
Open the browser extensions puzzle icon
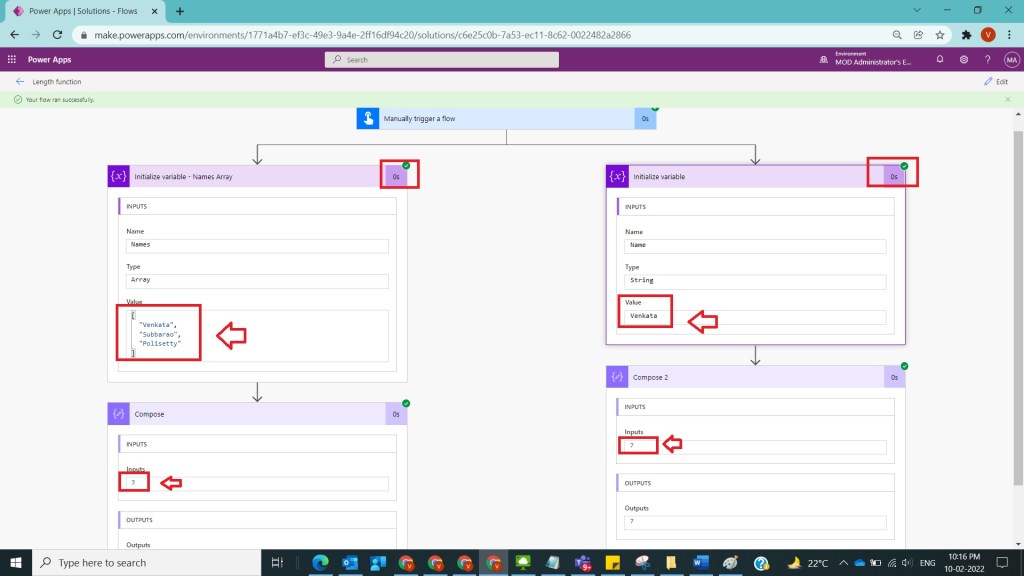click(966, 34)
